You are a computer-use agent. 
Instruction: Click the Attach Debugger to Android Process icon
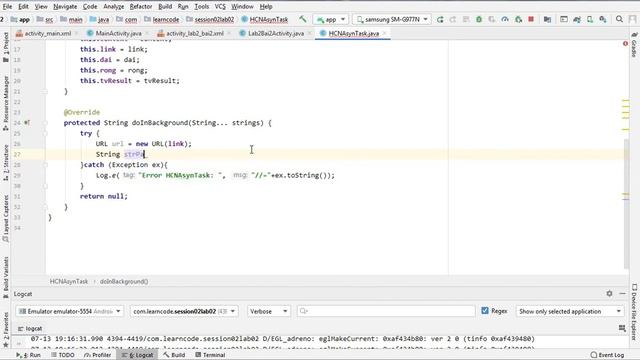click(518, 19)
